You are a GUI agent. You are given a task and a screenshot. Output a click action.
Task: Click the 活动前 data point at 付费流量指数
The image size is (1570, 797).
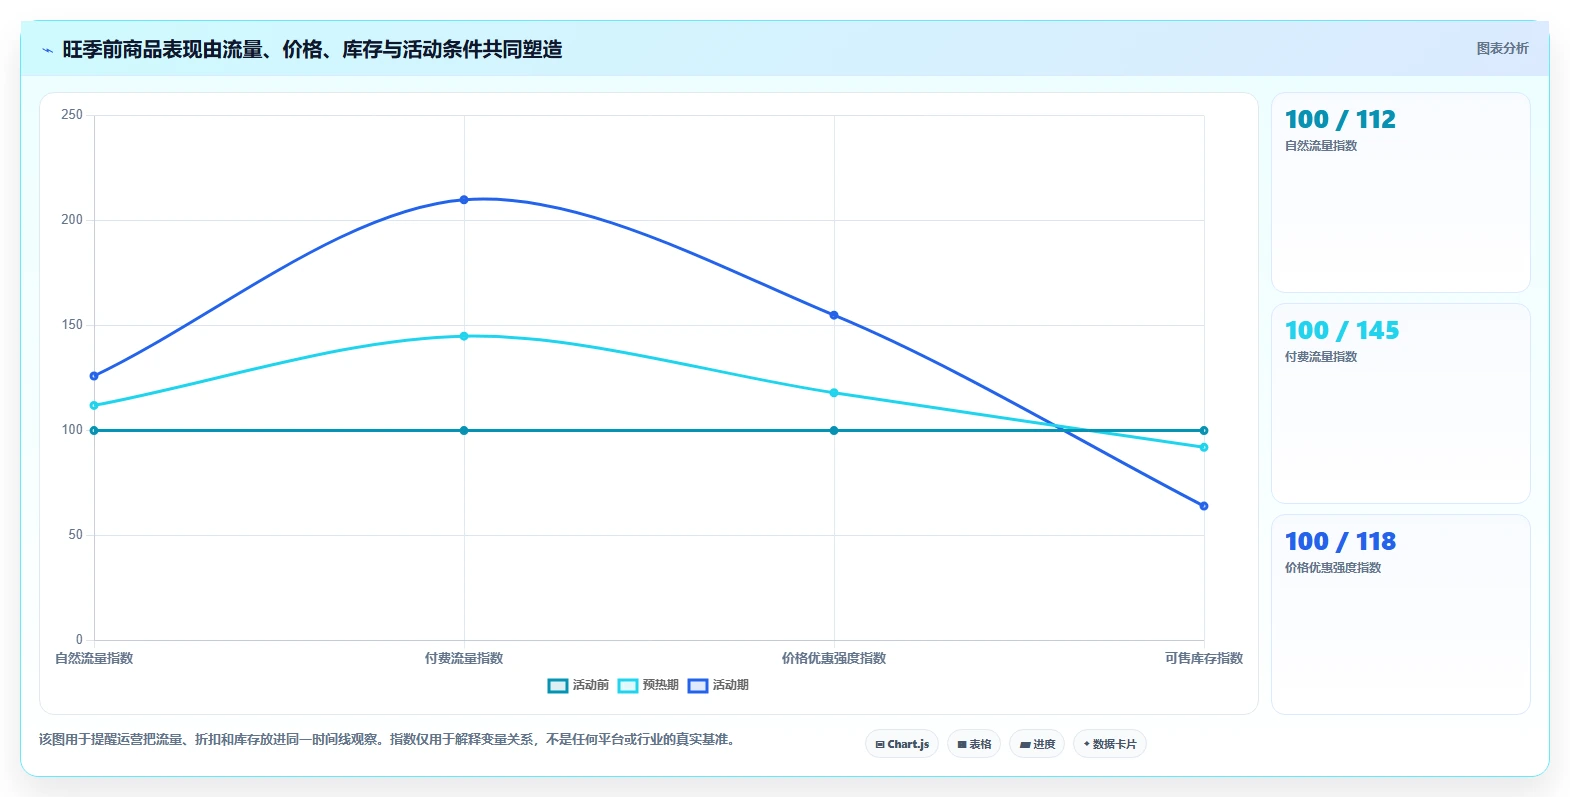(464, 431)
